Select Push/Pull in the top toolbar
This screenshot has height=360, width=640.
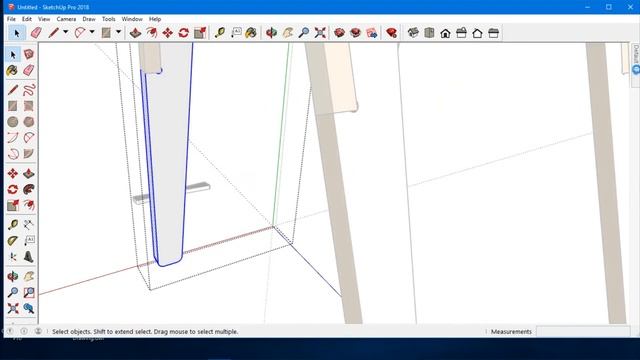tap(136, 33)
